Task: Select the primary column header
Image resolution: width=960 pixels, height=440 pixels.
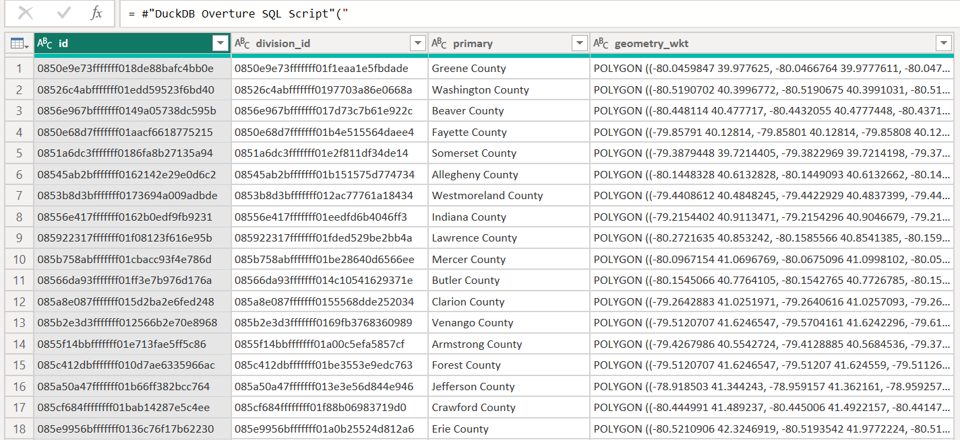Action: pos(500,43)
